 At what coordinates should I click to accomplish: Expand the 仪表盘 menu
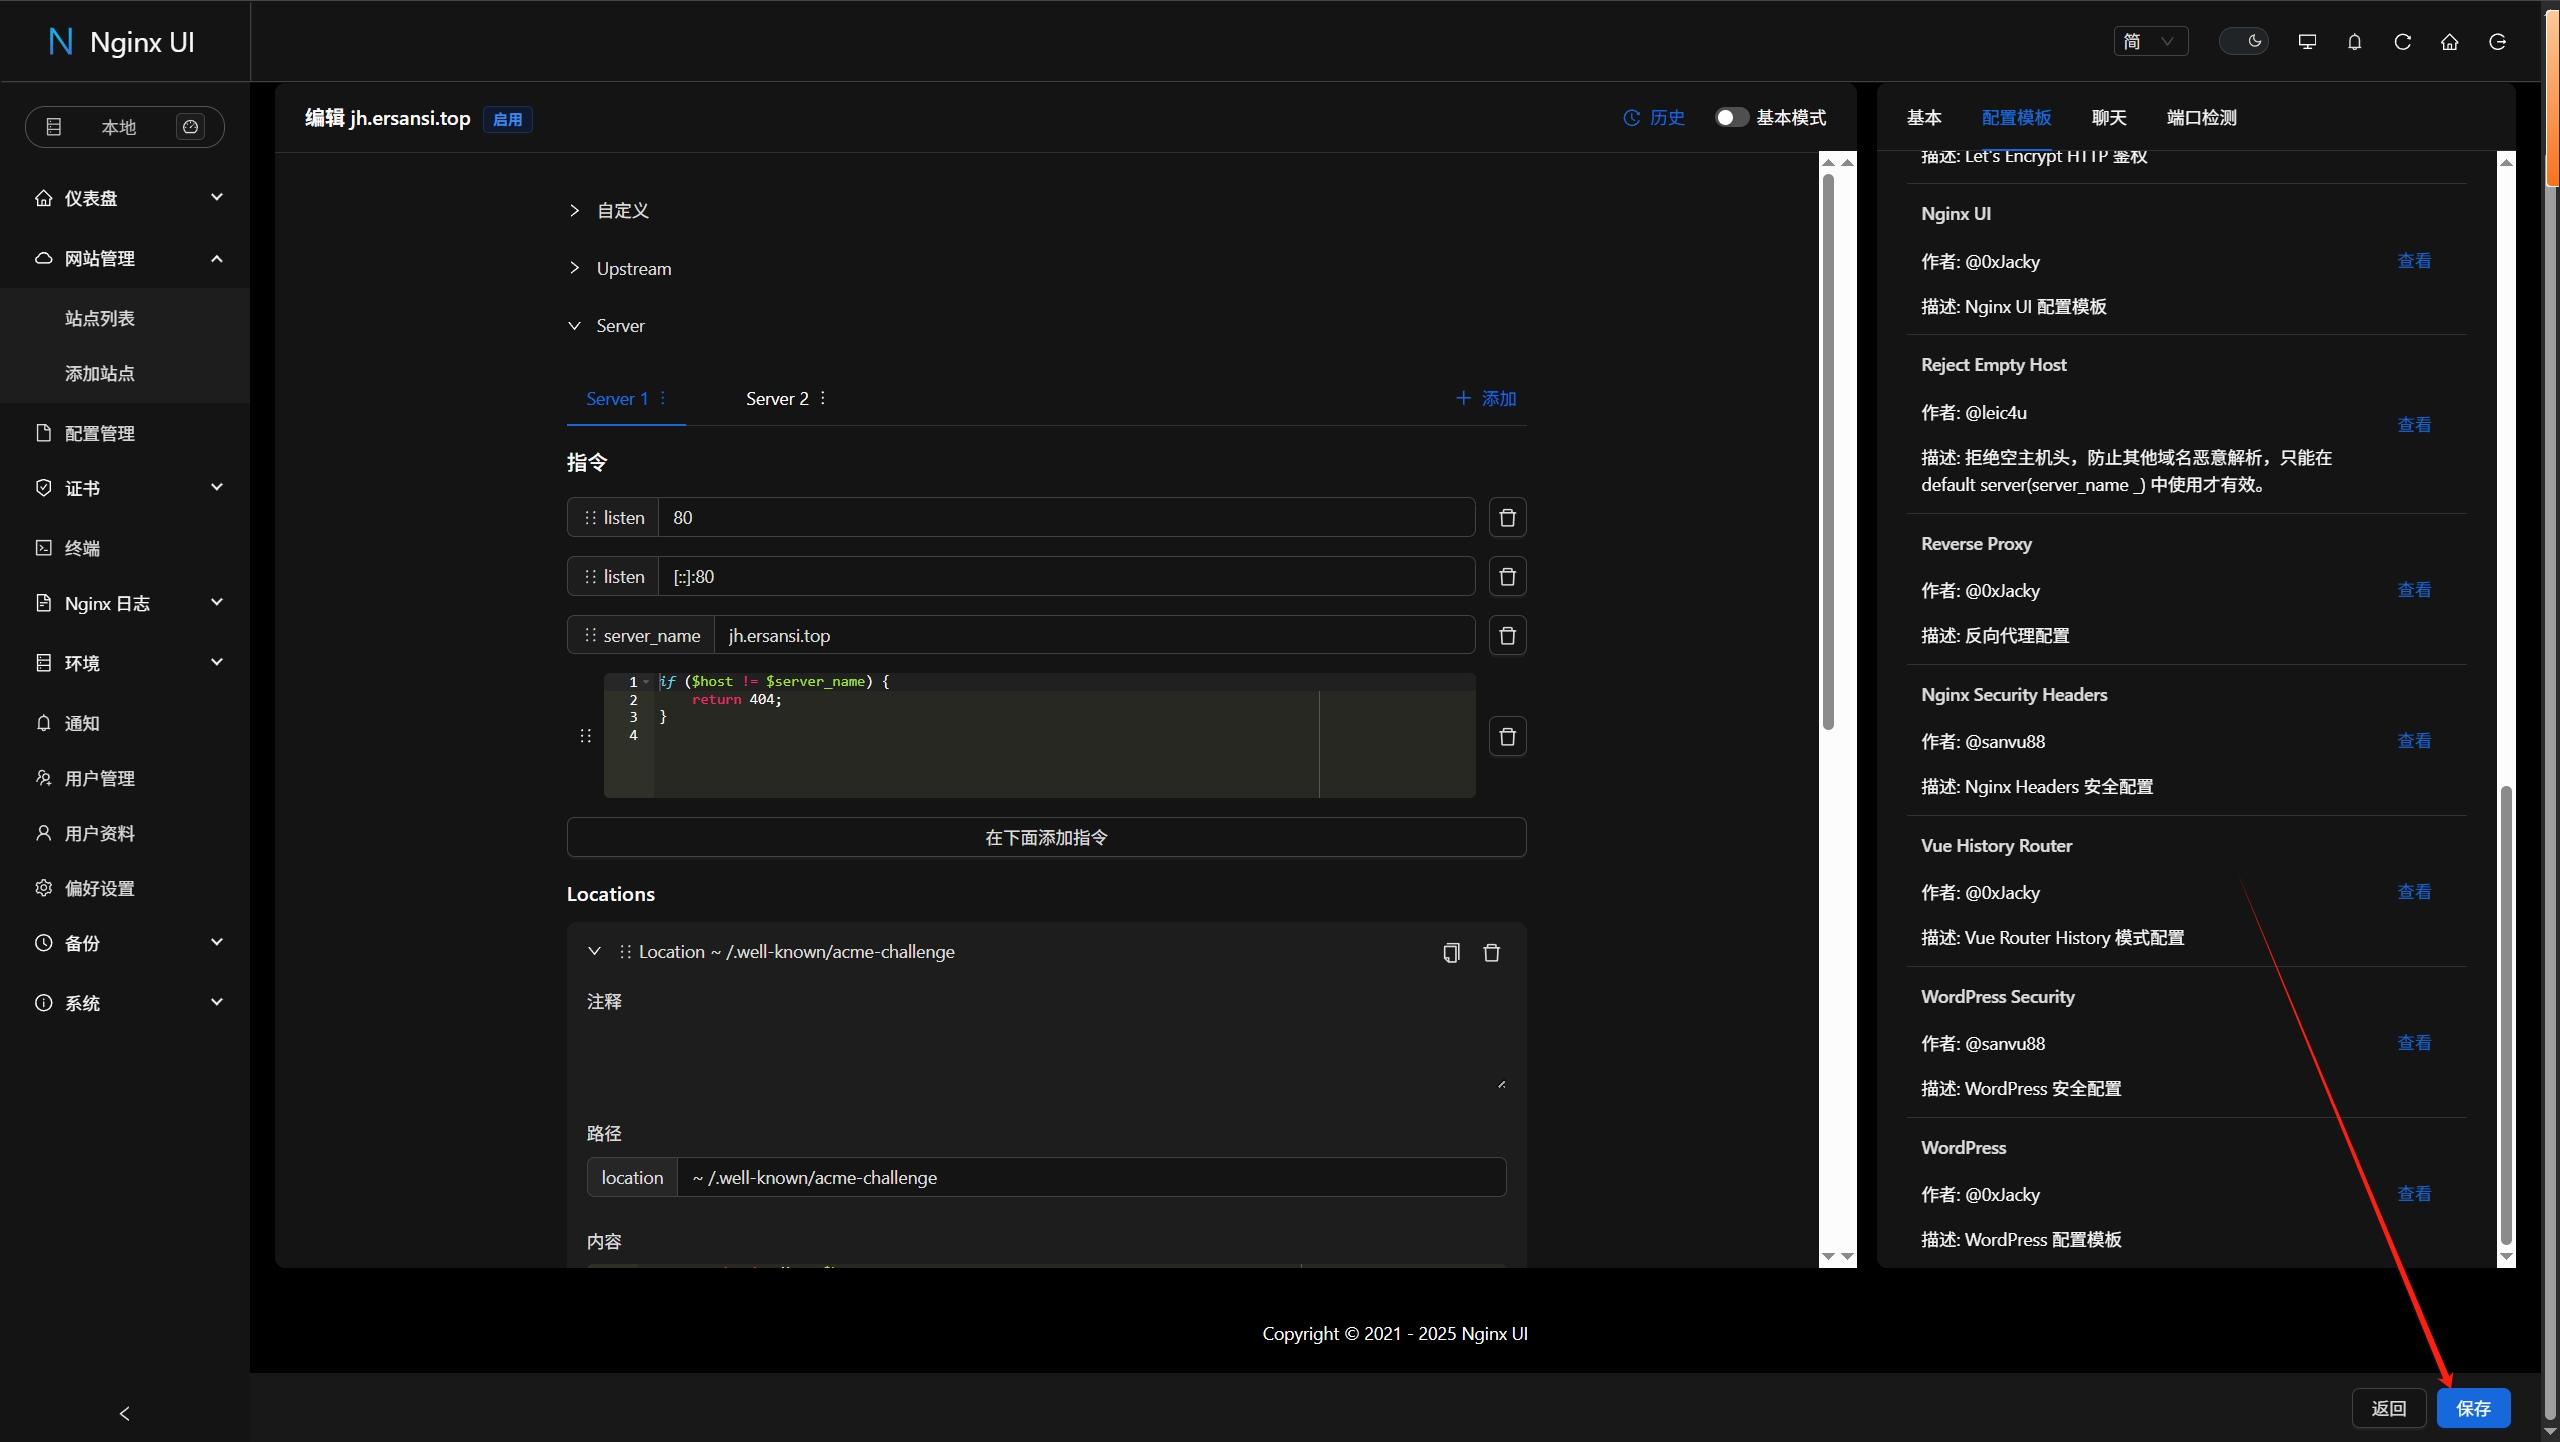pyautogui.click(x=125, y=198)
